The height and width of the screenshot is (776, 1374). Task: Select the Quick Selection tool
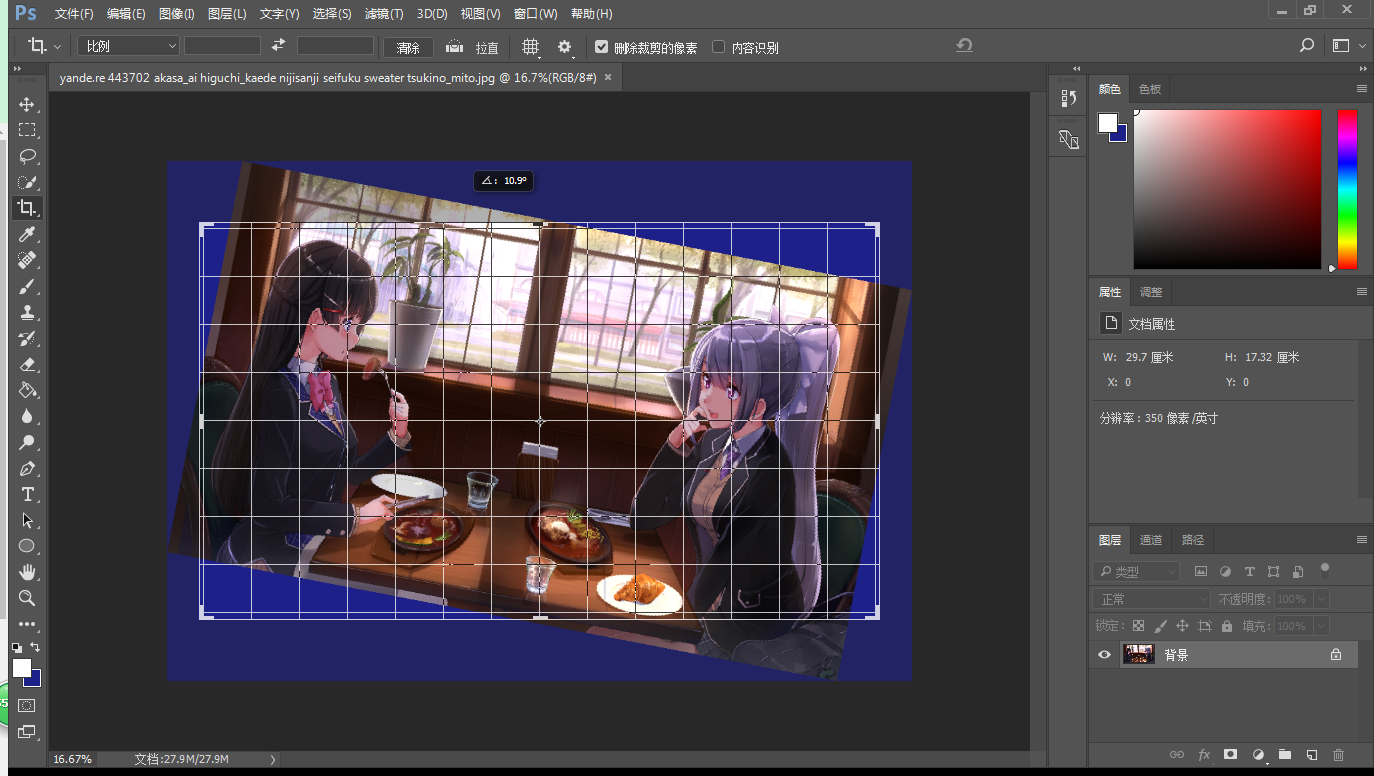coord(27,182)
